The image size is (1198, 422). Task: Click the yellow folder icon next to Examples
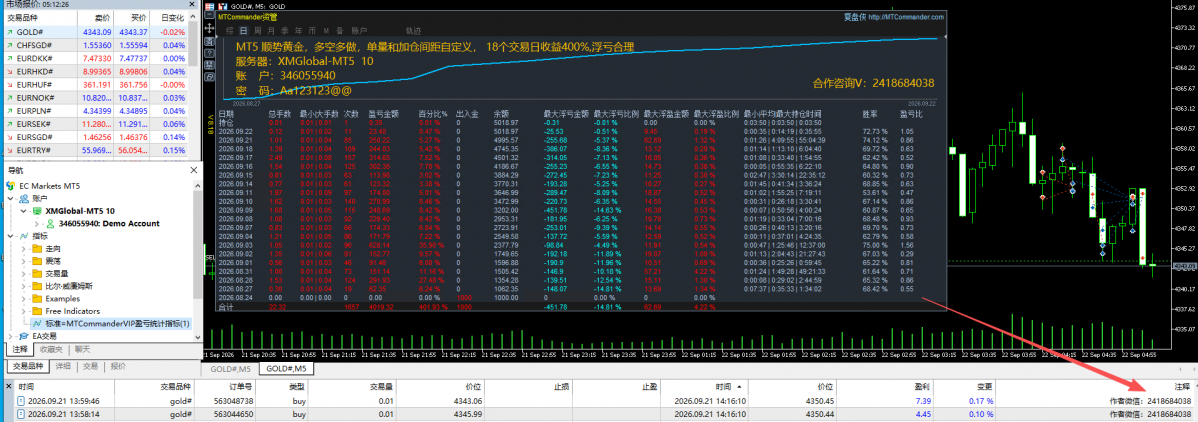pyautogui.click(x=37, y=298)
